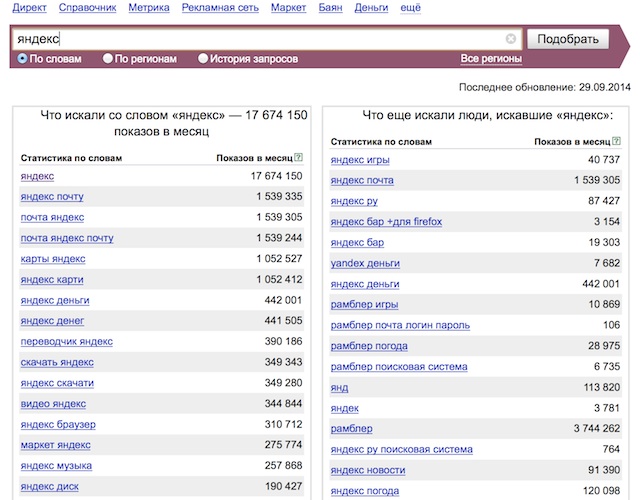Open the 'почта яндекс' keyword link
Image resolution: width=640 pixels, height=500 pixels.
click(52, 218)
